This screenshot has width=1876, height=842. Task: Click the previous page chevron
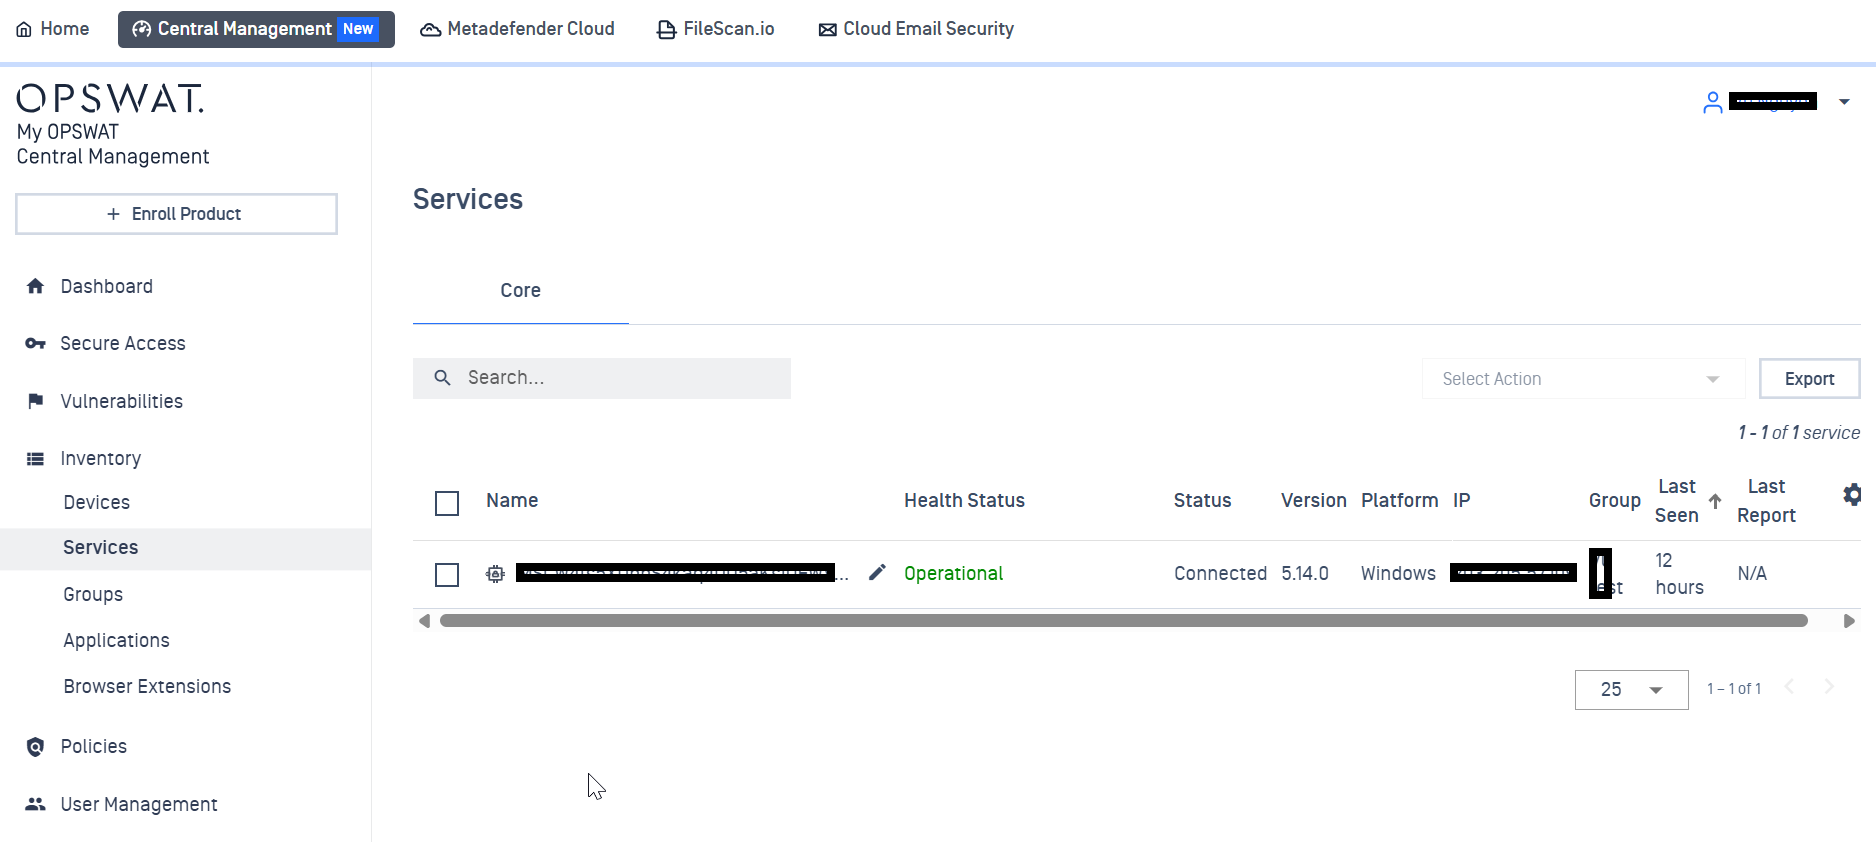tap(1790, 686)
